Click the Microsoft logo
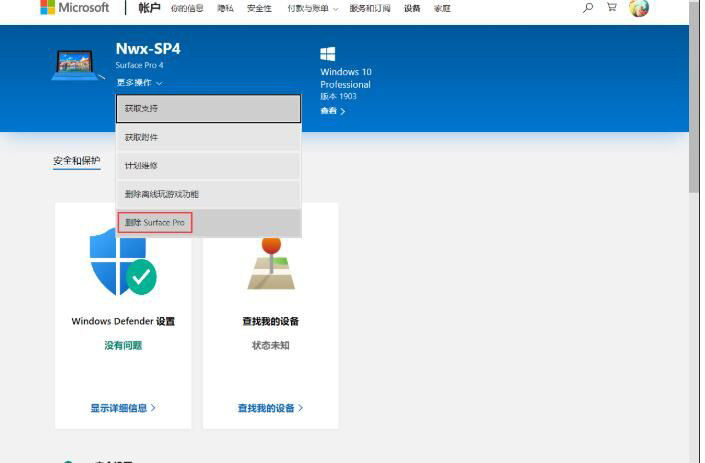 tap(75, 8)
